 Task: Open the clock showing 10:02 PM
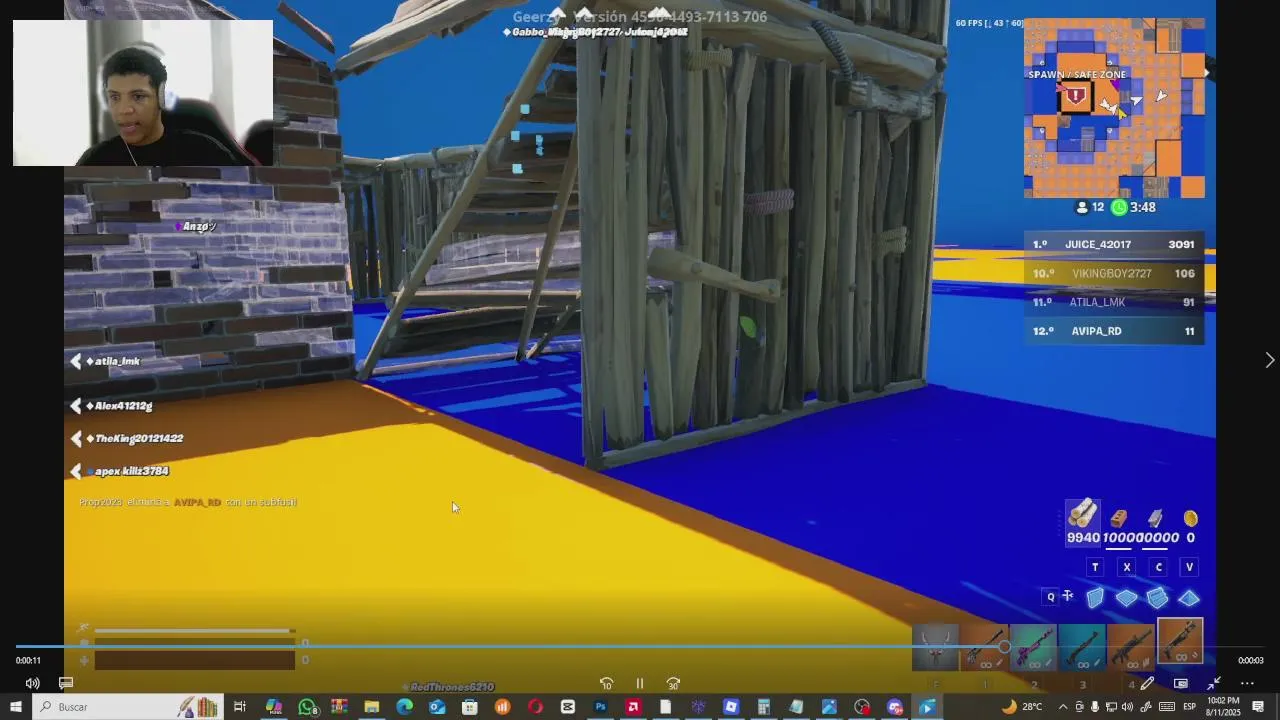pos(1224,706)
